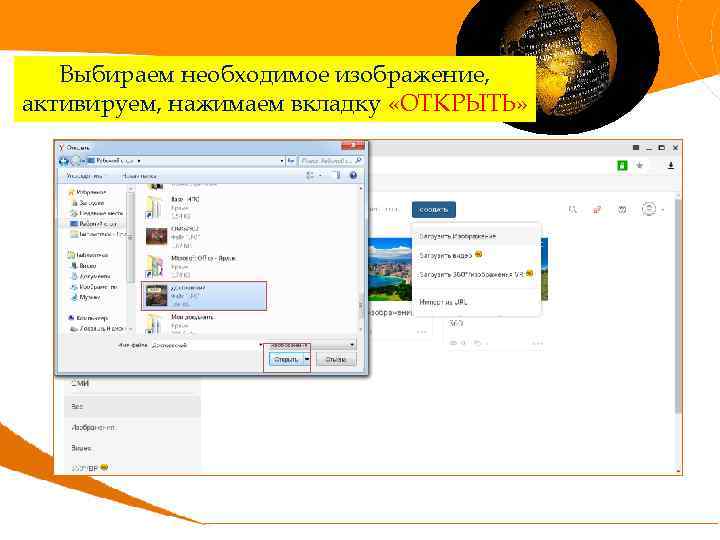Click the profile avatar on the website header
Image resolution: width=720 pixels, height=540 pixels.
[648, 209]
